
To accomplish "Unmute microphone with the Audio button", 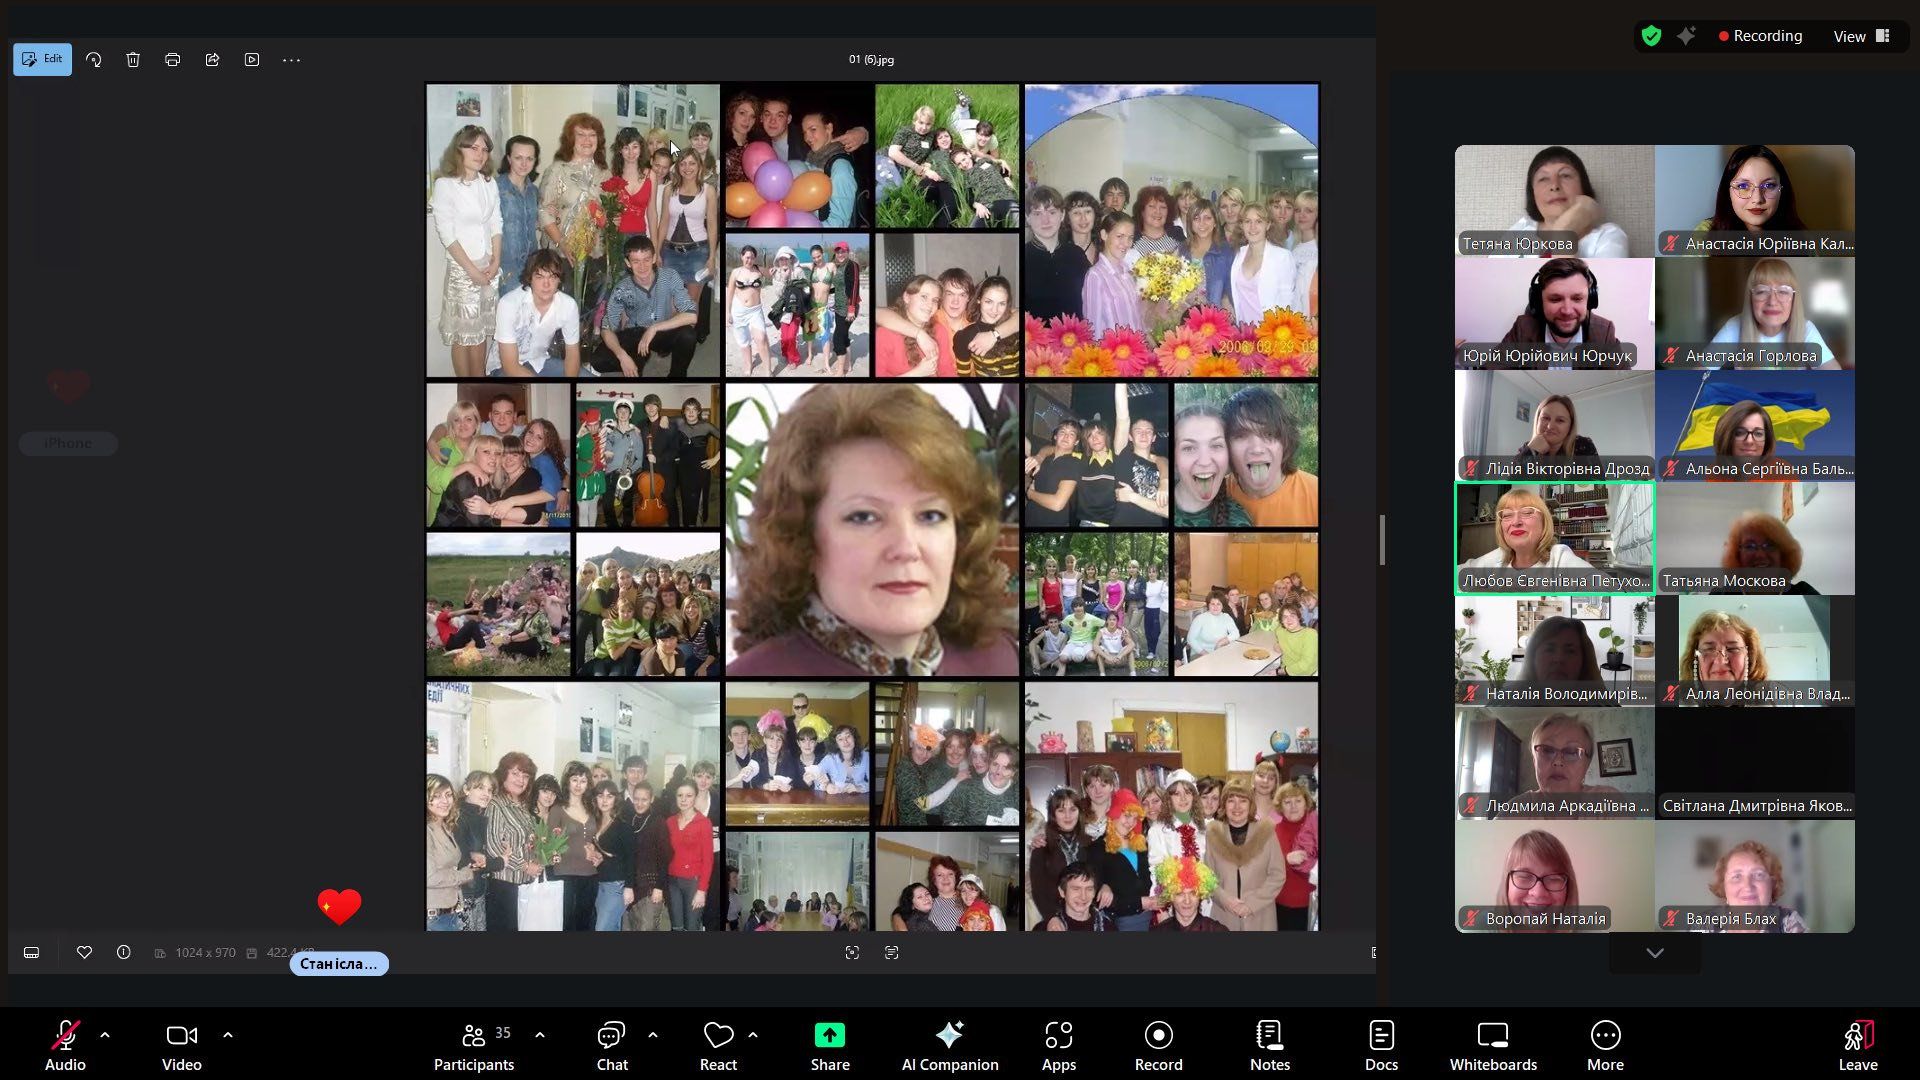I will coord(65,1045).
